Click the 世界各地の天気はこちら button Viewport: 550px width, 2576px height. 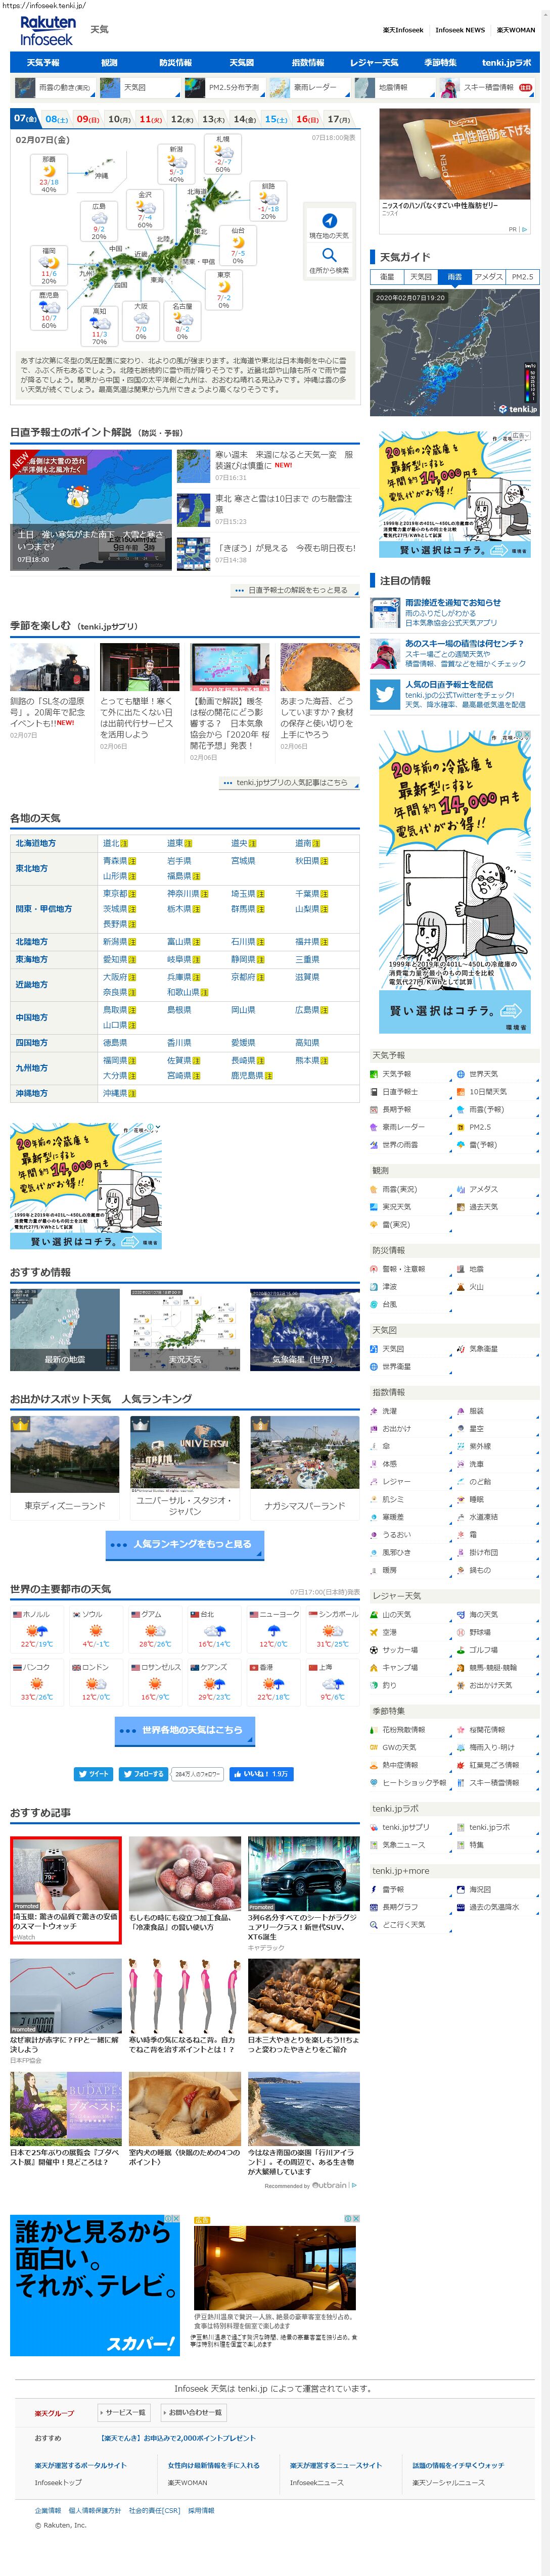[184, 1730]
